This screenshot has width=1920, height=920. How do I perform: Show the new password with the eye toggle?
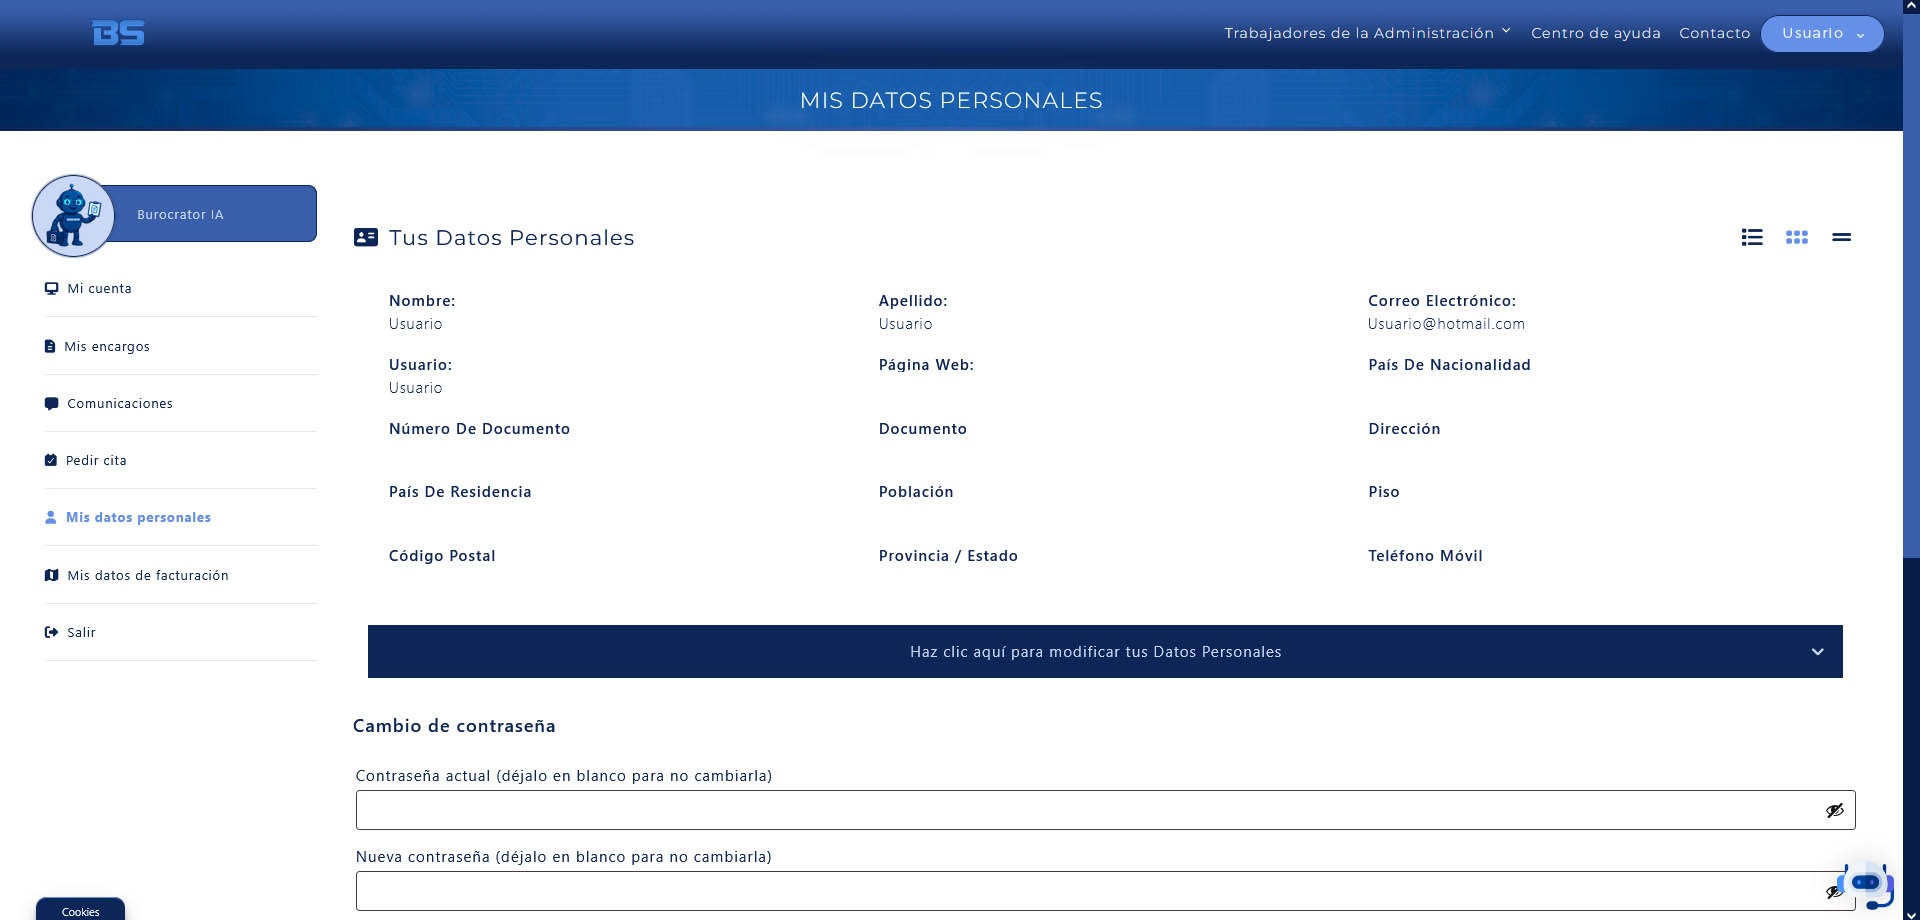tap(1832, 891)
